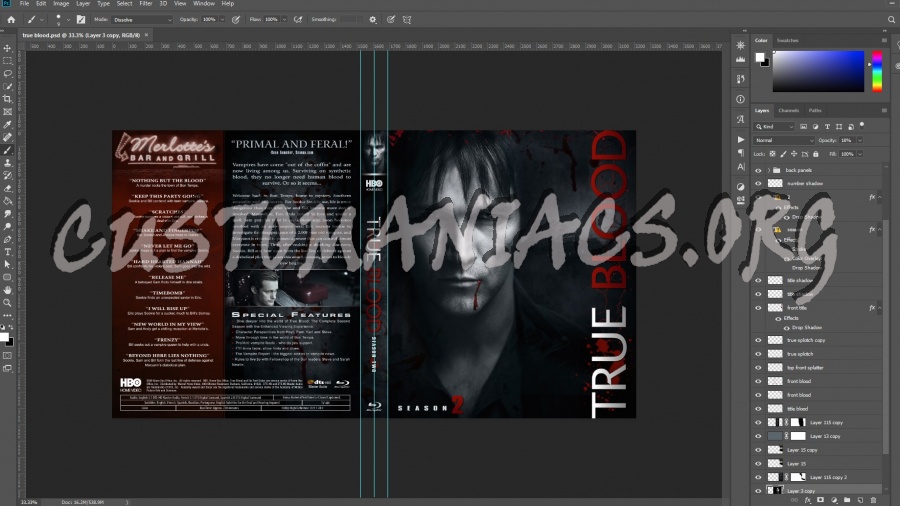
Task: Hide the true splotch copy layer
Action: tap(758, 340)
